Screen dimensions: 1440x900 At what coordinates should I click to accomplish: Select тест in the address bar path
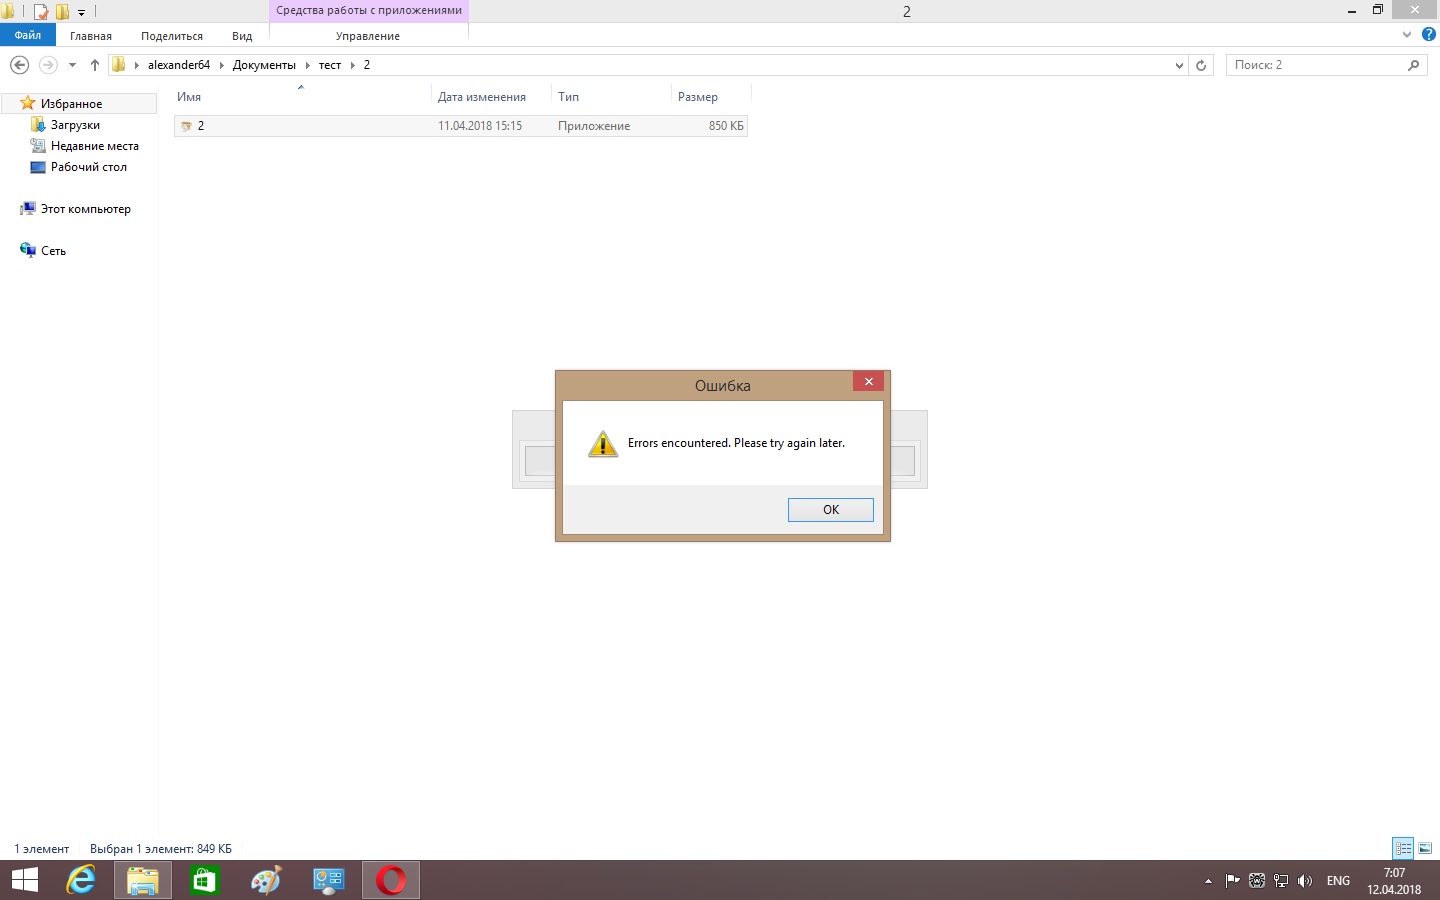(330, 65)
